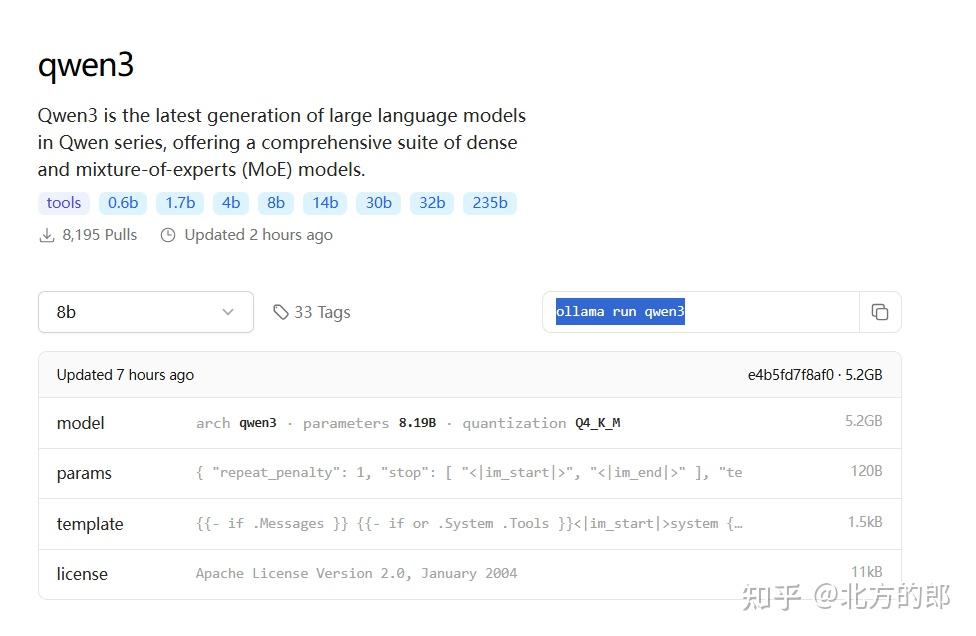The height and width of the screenshot is (636, 976).
Task: Click the clock icon beside Updated
Action: click(168, 235)
